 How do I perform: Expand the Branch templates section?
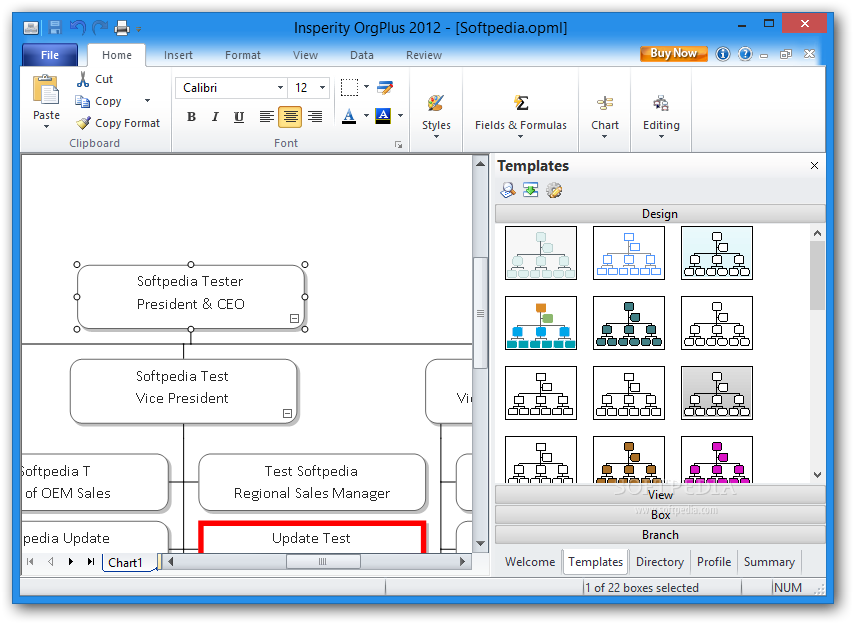(x=660, y=535)
